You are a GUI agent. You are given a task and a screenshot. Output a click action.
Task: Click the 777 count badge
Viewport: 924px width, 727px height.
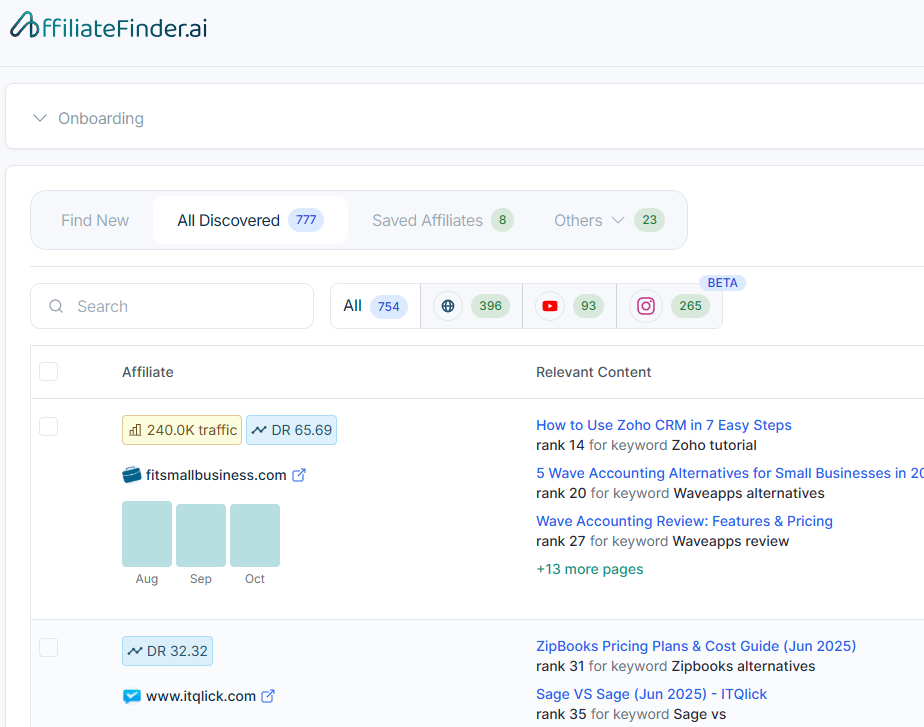(306, 220)
